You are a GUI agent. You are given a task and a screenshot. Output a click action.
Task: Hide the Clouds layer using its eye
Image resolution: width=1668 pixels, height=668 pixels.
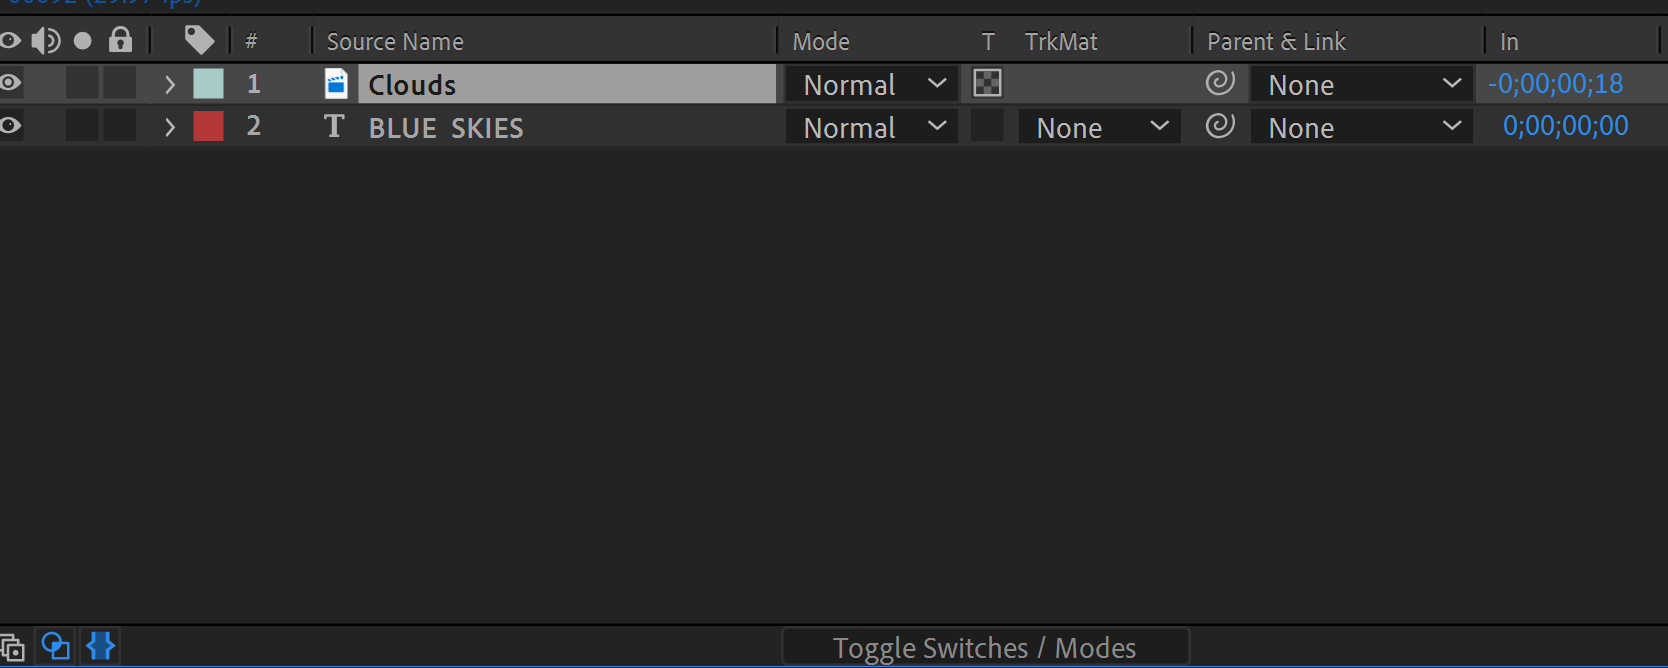(11, 83)
